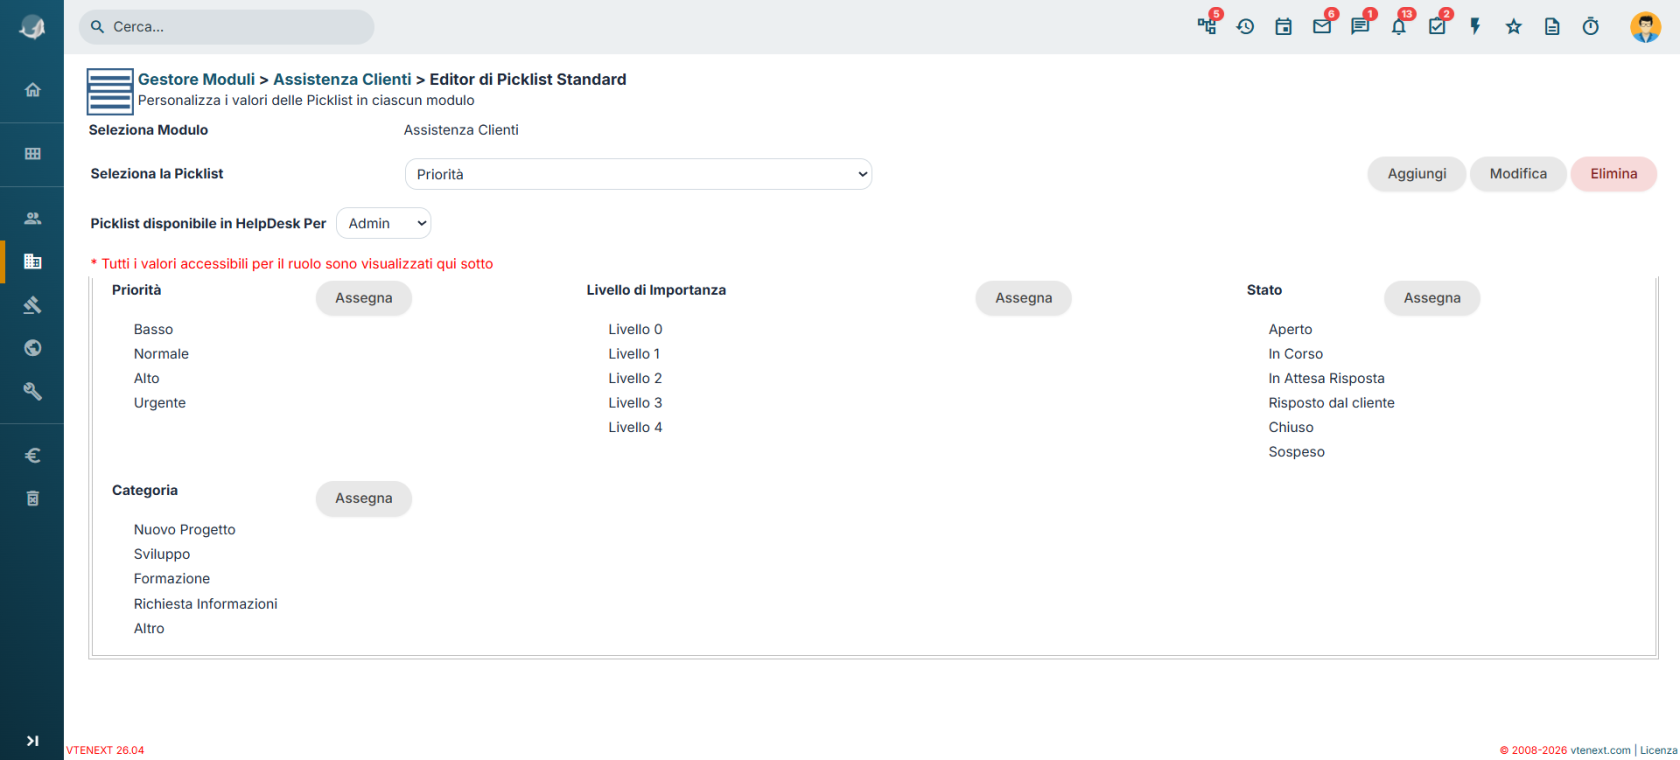1680x760 pixels.
Task: Open the contacts people icon in the sidebar
Action: (x=33, y=218)
